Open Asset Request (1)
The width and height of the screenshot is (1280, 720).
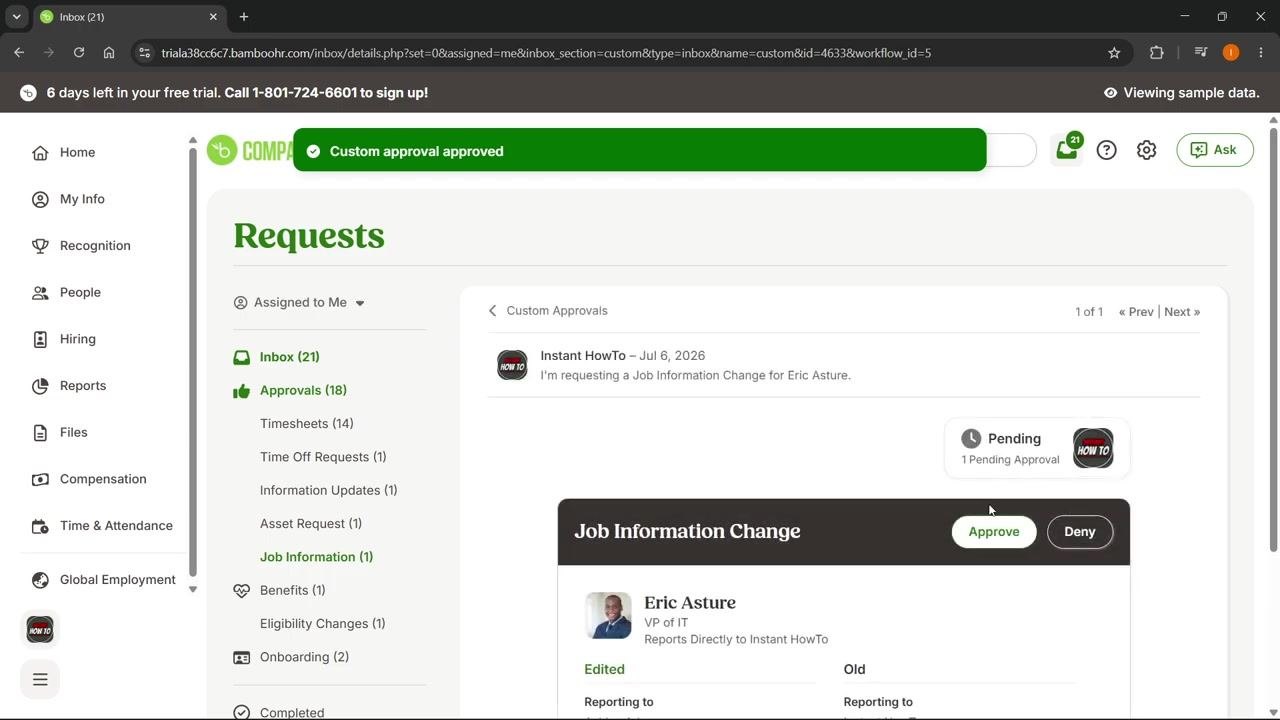tap(311, 524)
